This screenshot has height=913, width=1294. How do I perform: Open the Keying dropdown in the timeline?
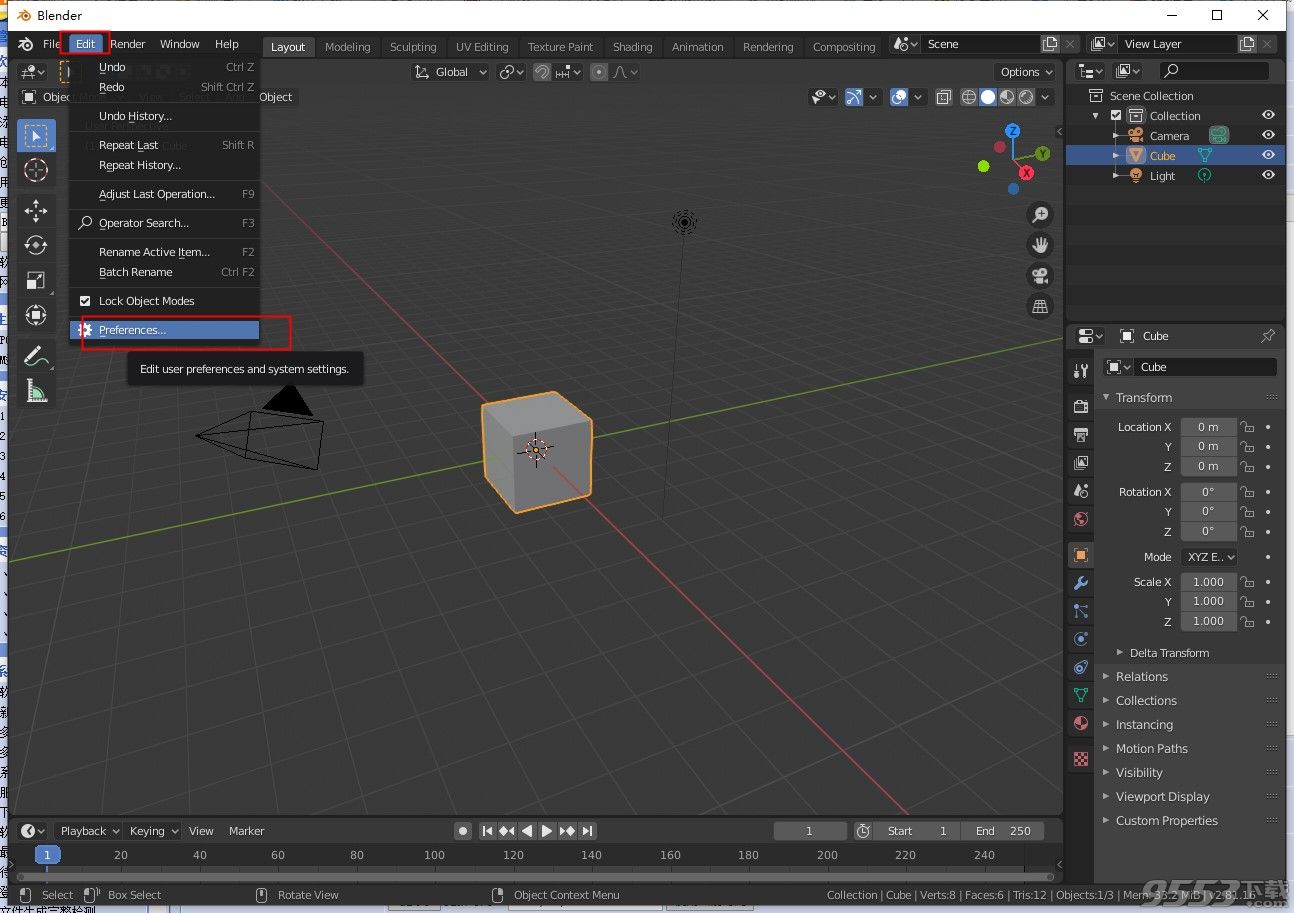click(153, 831)
